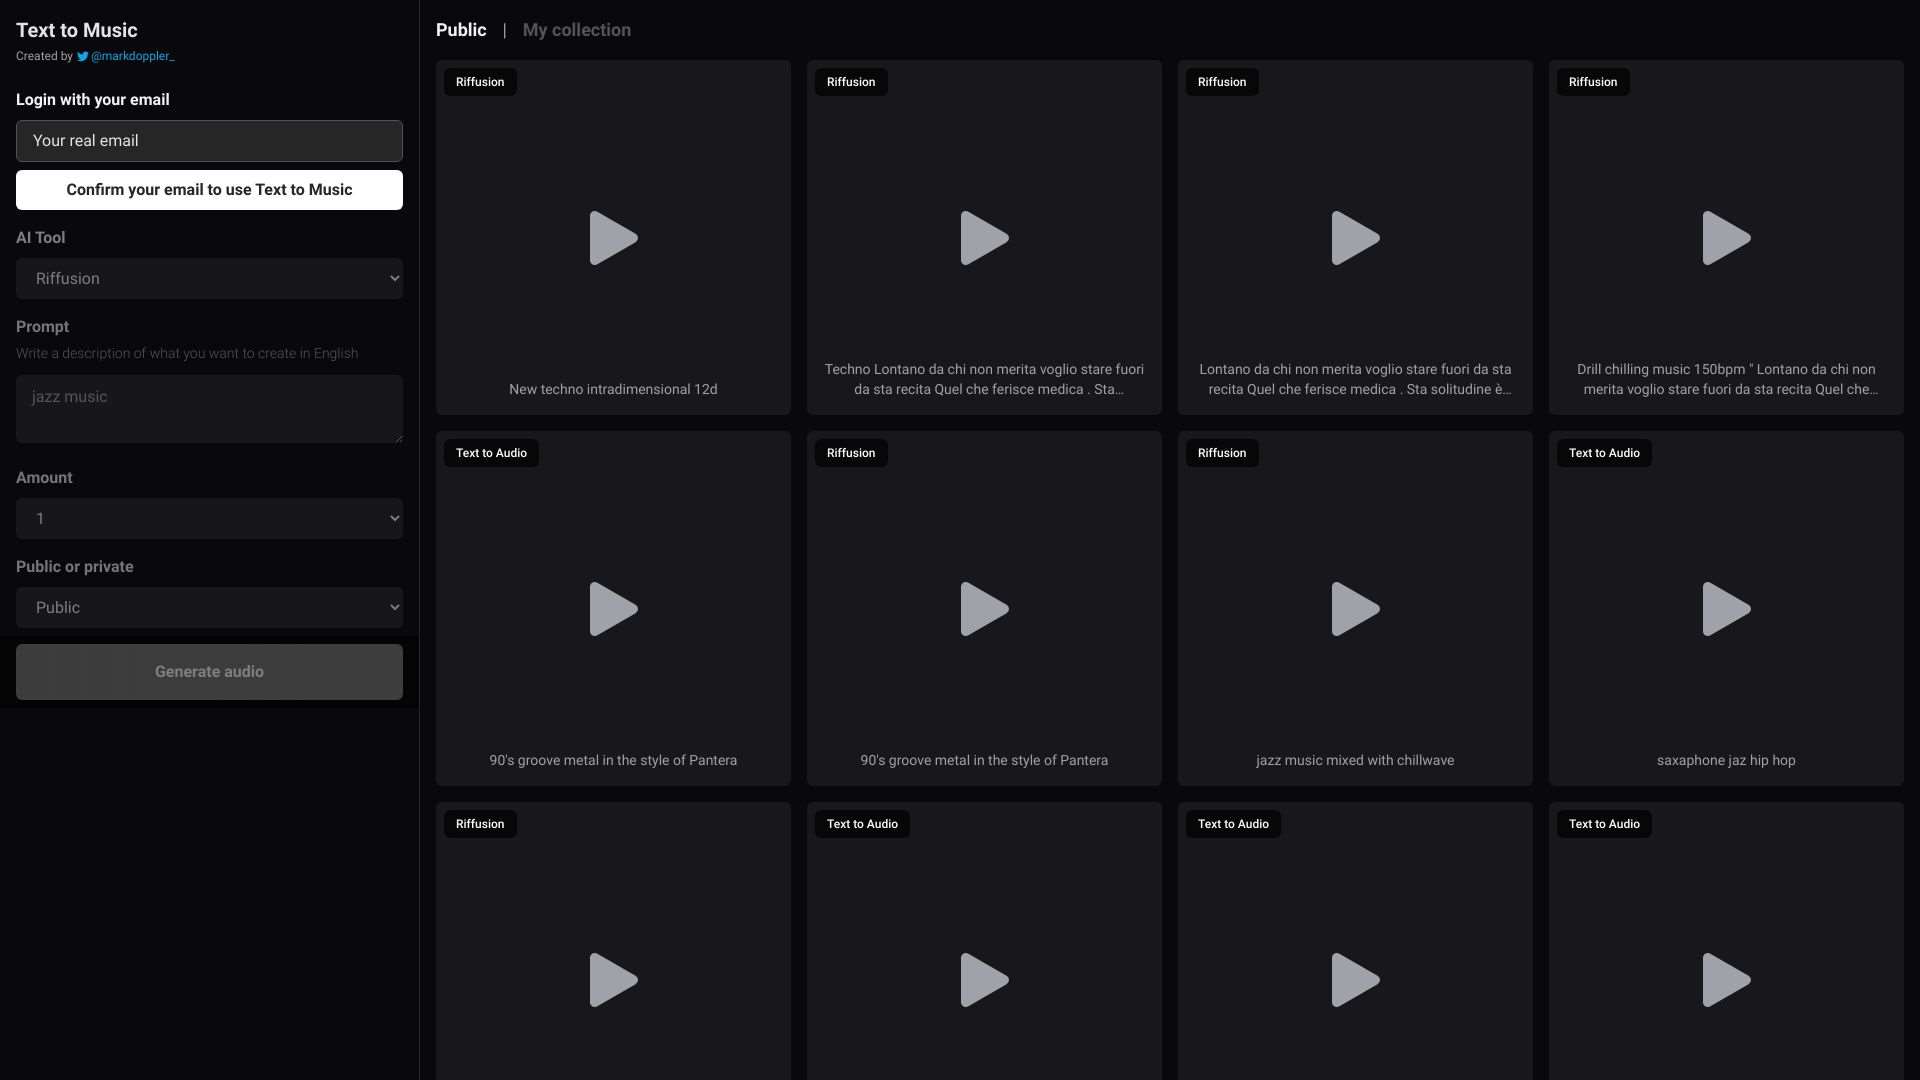Select the Public tab
The height and width of the screenshot is (1080, 1920).
tap(460, 30)
